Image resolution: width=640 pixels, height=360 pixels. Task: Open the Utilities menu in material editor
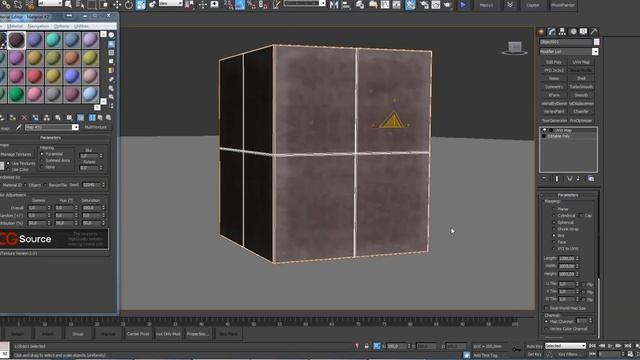pos(81,26)
